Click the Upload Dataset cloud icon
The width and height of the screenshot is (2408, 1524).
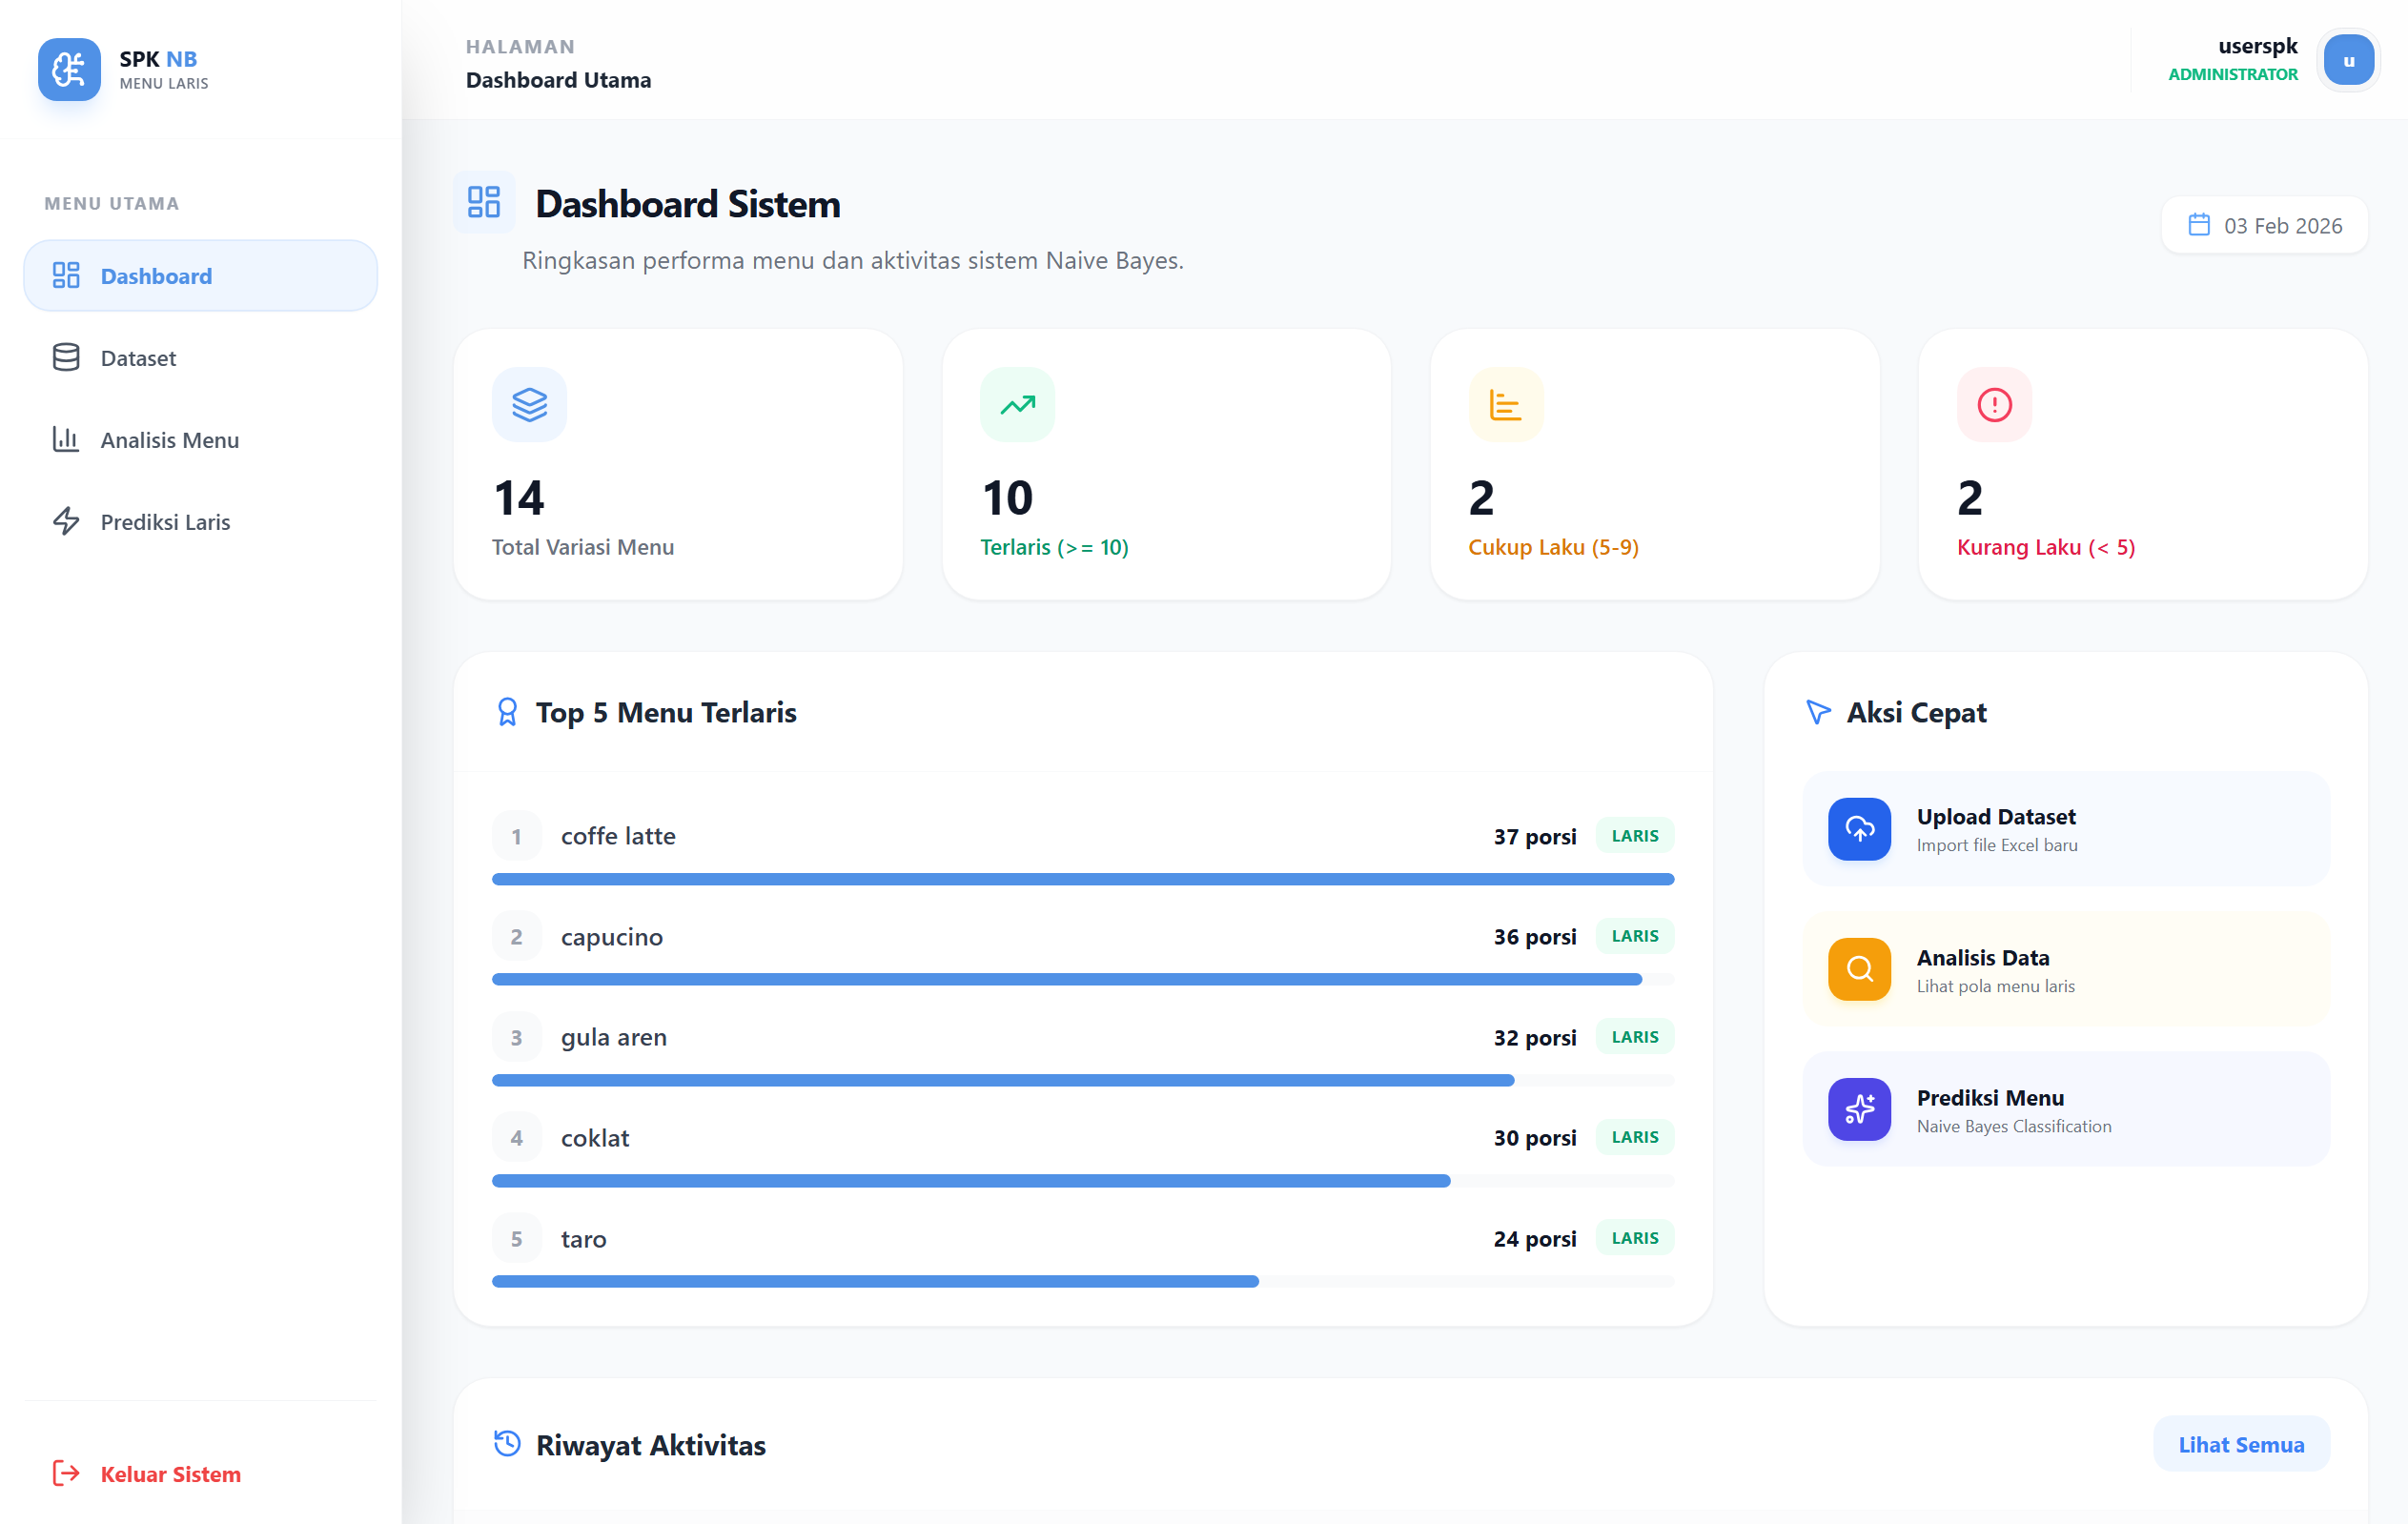1858,829
